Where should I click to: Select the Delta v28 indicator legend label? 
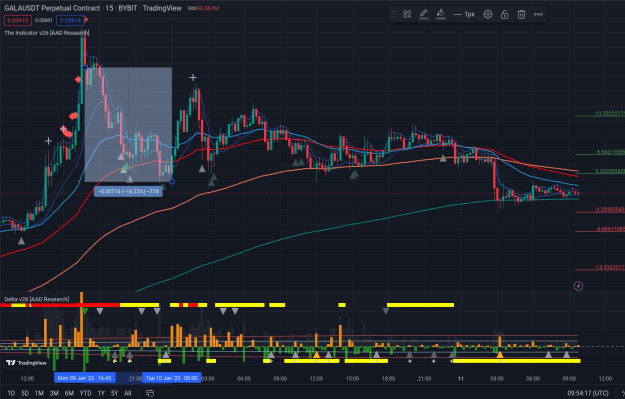point(37,299)
